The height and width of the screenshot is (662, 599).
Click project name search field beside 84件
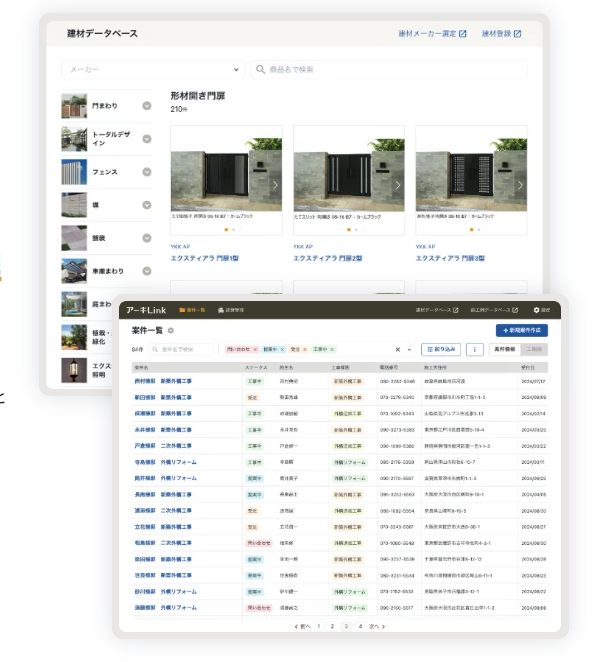(182, 350)
